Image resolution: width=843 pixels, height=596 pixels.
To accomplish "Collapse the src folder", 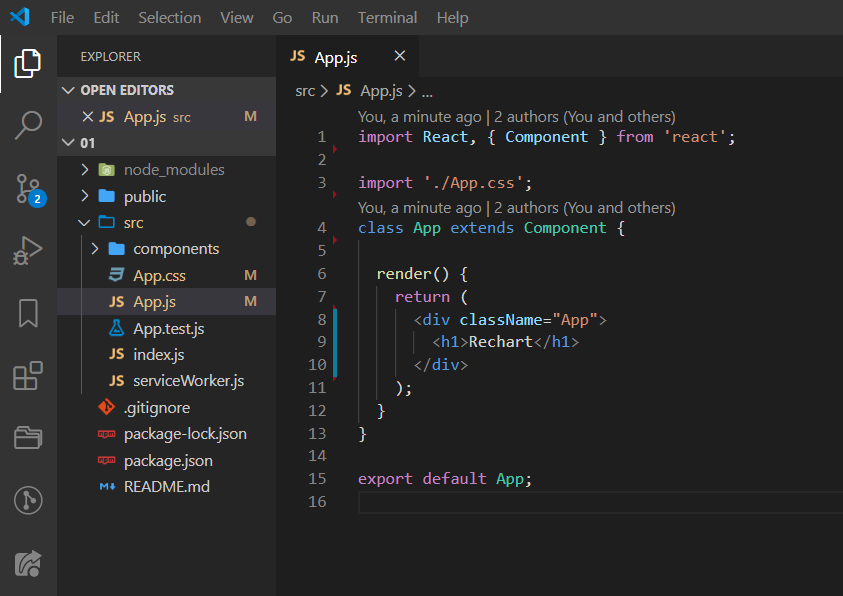I will [x=81, y=222].
